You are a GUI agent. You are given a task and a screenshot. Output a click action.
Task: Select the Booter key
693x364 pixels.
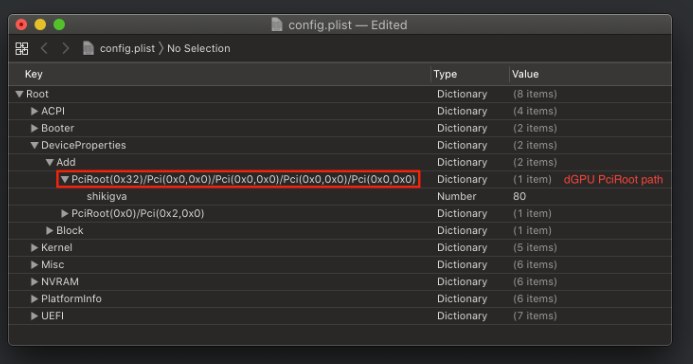(x=57, y=128)
